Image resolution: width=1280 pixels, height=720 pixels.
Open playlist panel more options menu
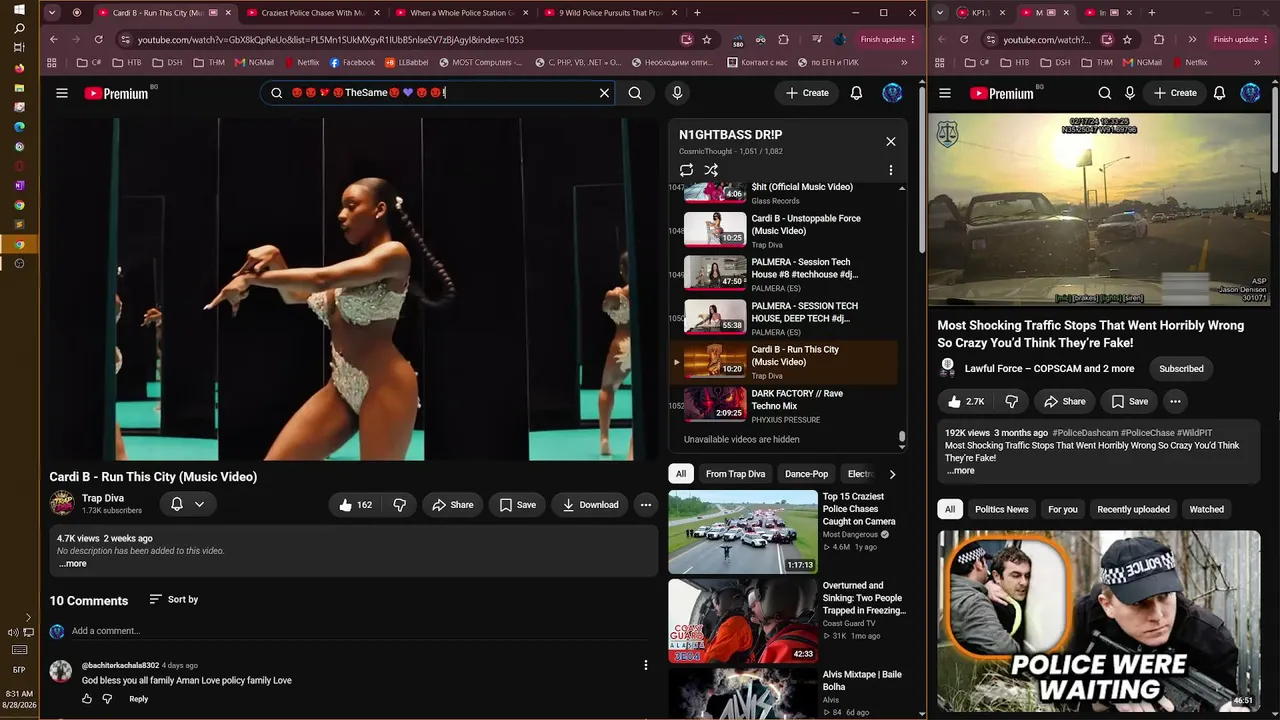pyautogui.click(x=891, y=170)
